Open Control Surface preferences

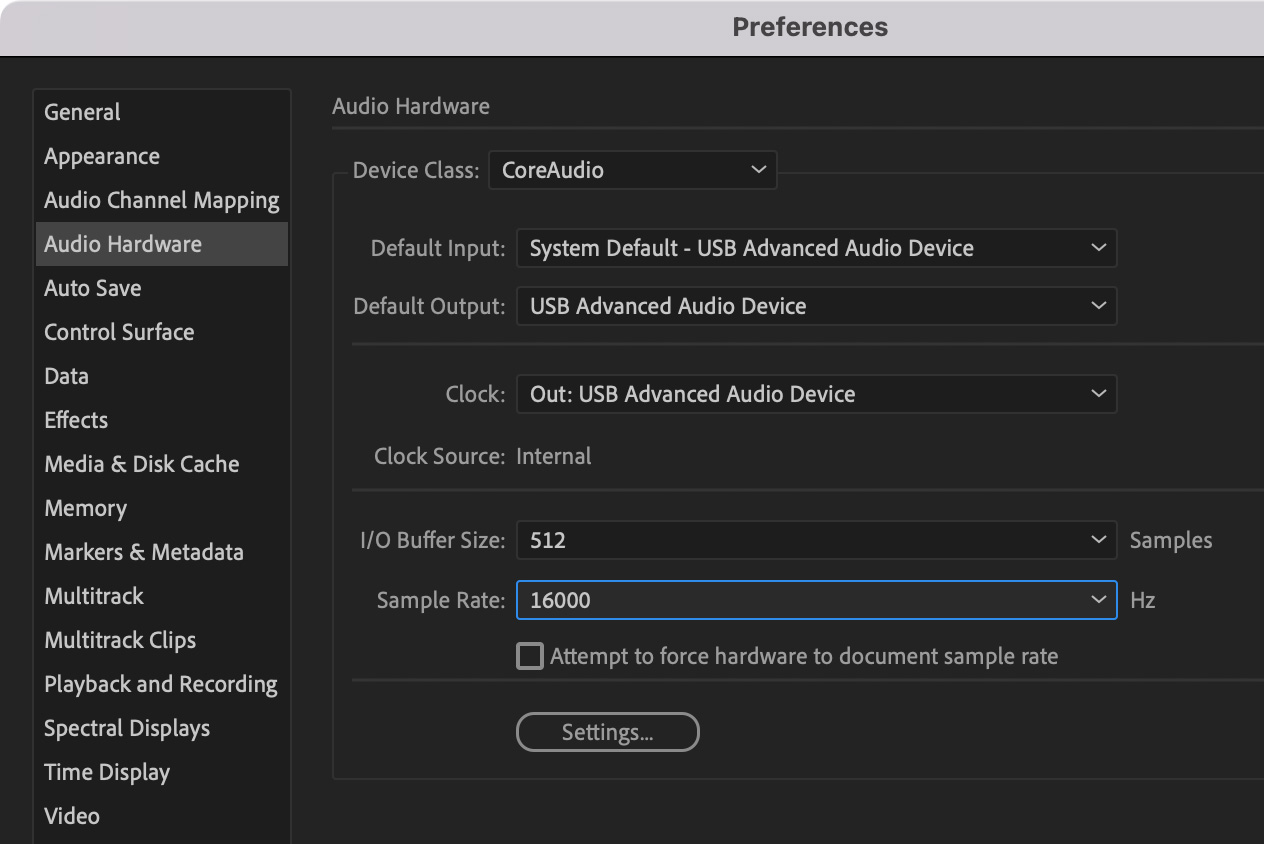tap(162, 332)
